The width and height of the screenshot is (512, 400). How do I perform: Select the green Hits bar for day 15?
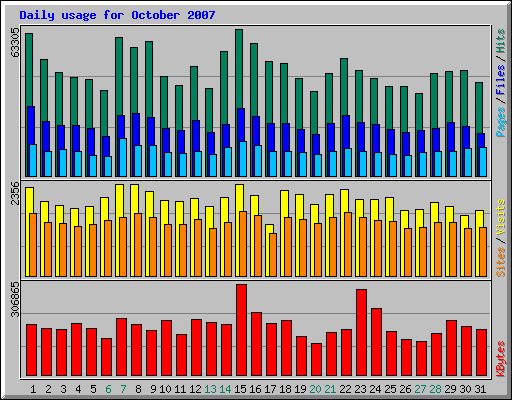click(239, 68)
